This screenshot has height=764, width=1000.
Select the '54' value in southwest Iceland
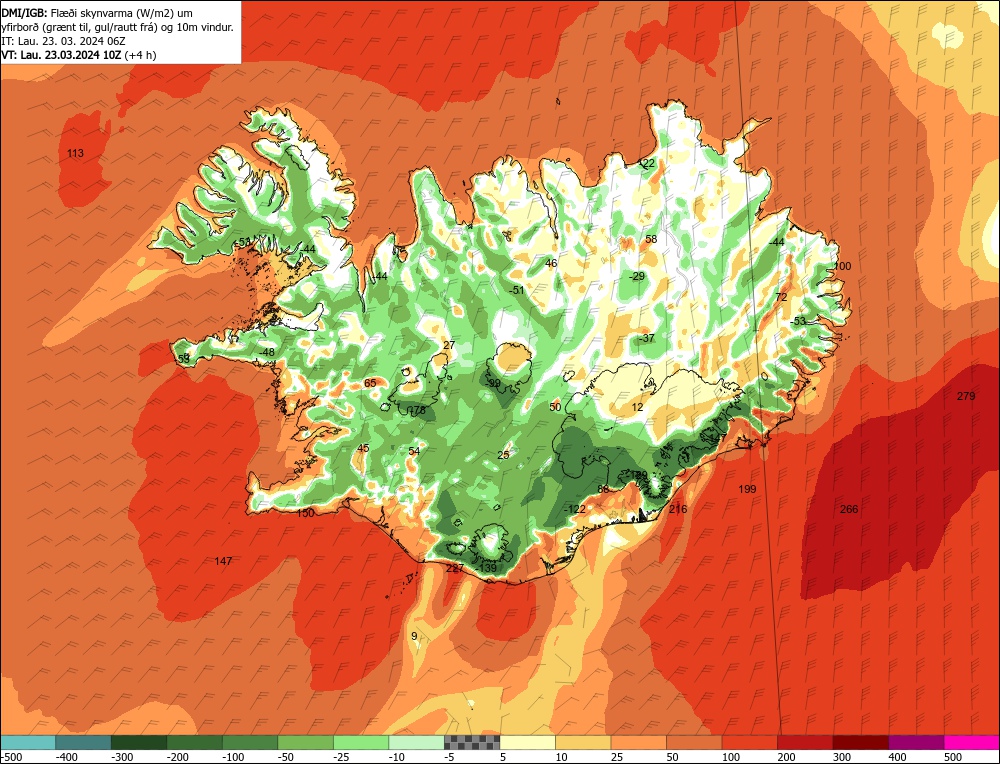click(415, 451)
